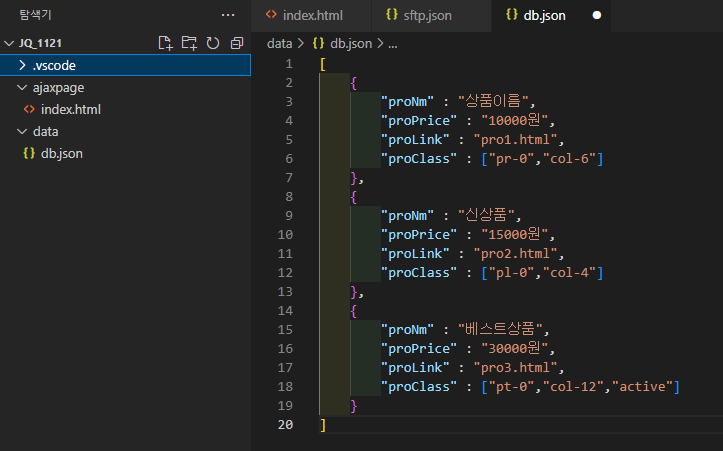Collapse the JQ_1121 root folder chevron
Viewport: 723px width, 451px height.
(9, 43)
